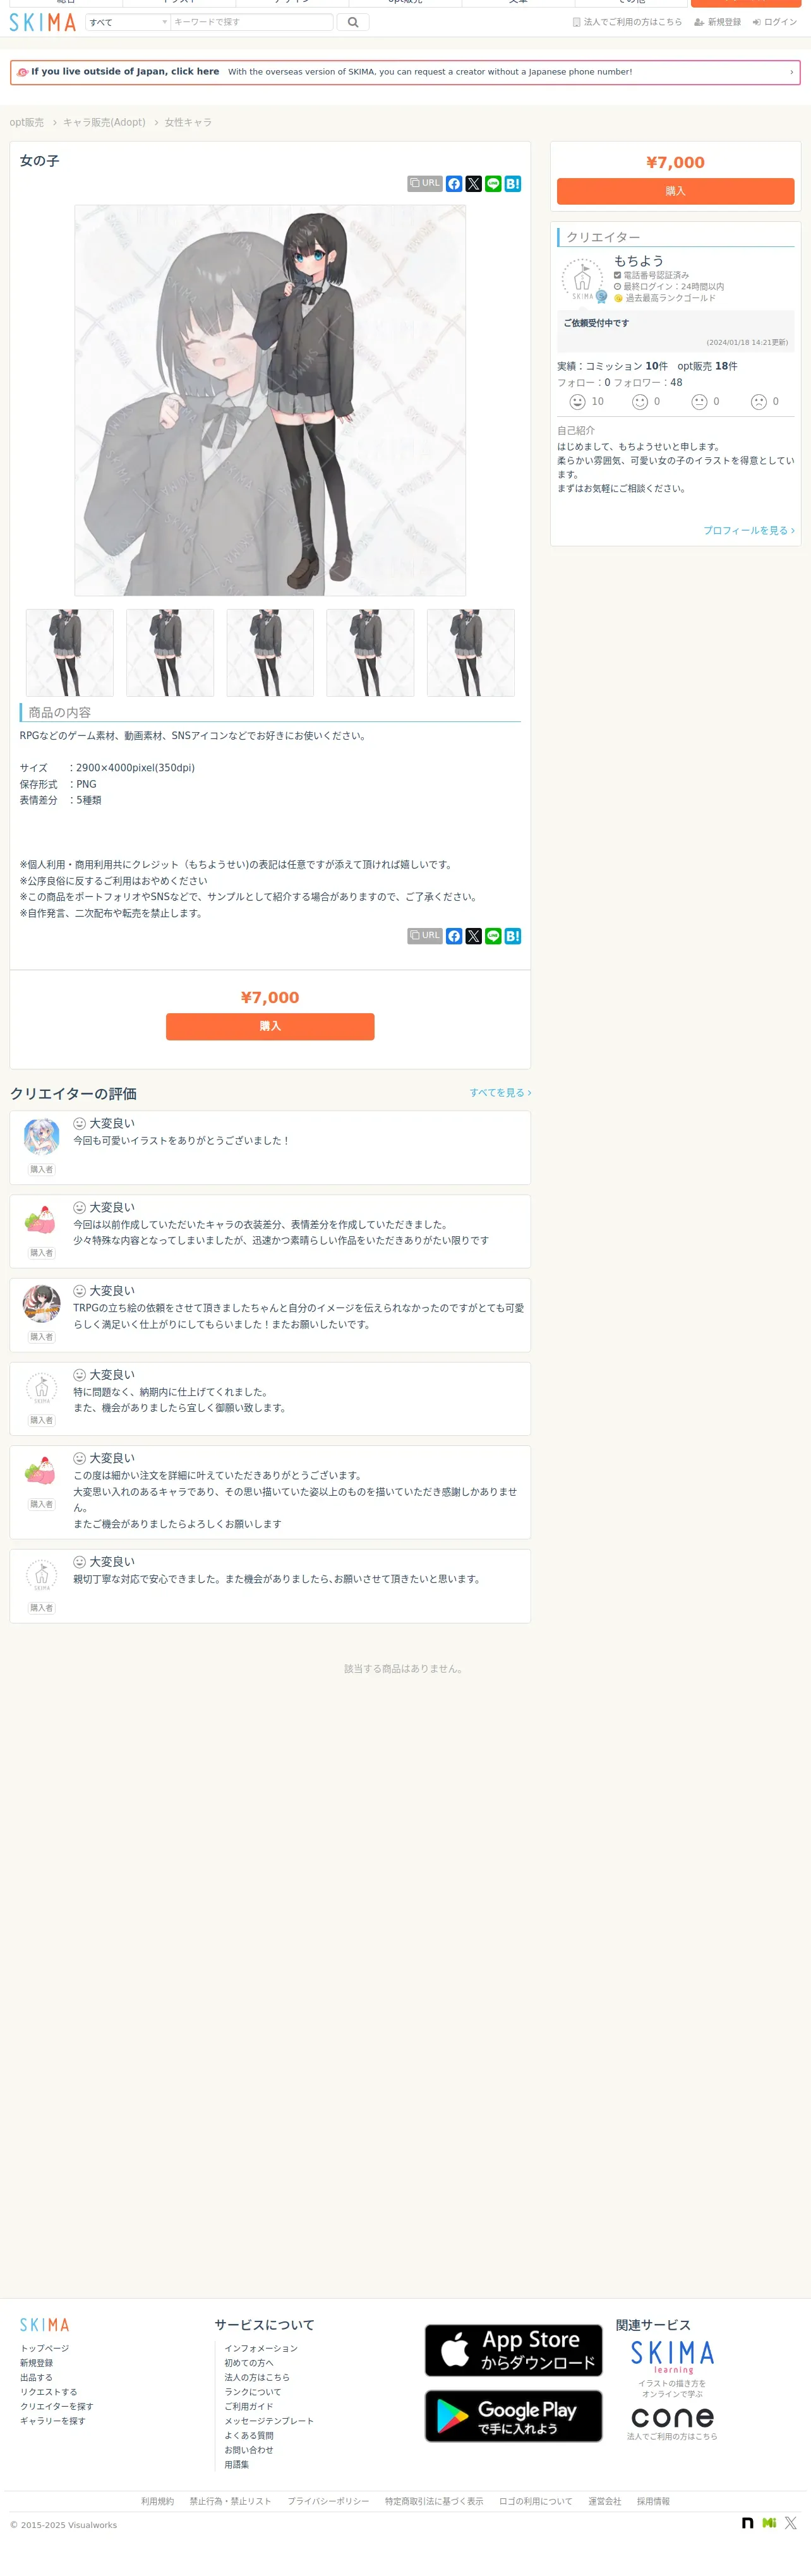Select the last expression thumbnail below main image

point(471,653)
